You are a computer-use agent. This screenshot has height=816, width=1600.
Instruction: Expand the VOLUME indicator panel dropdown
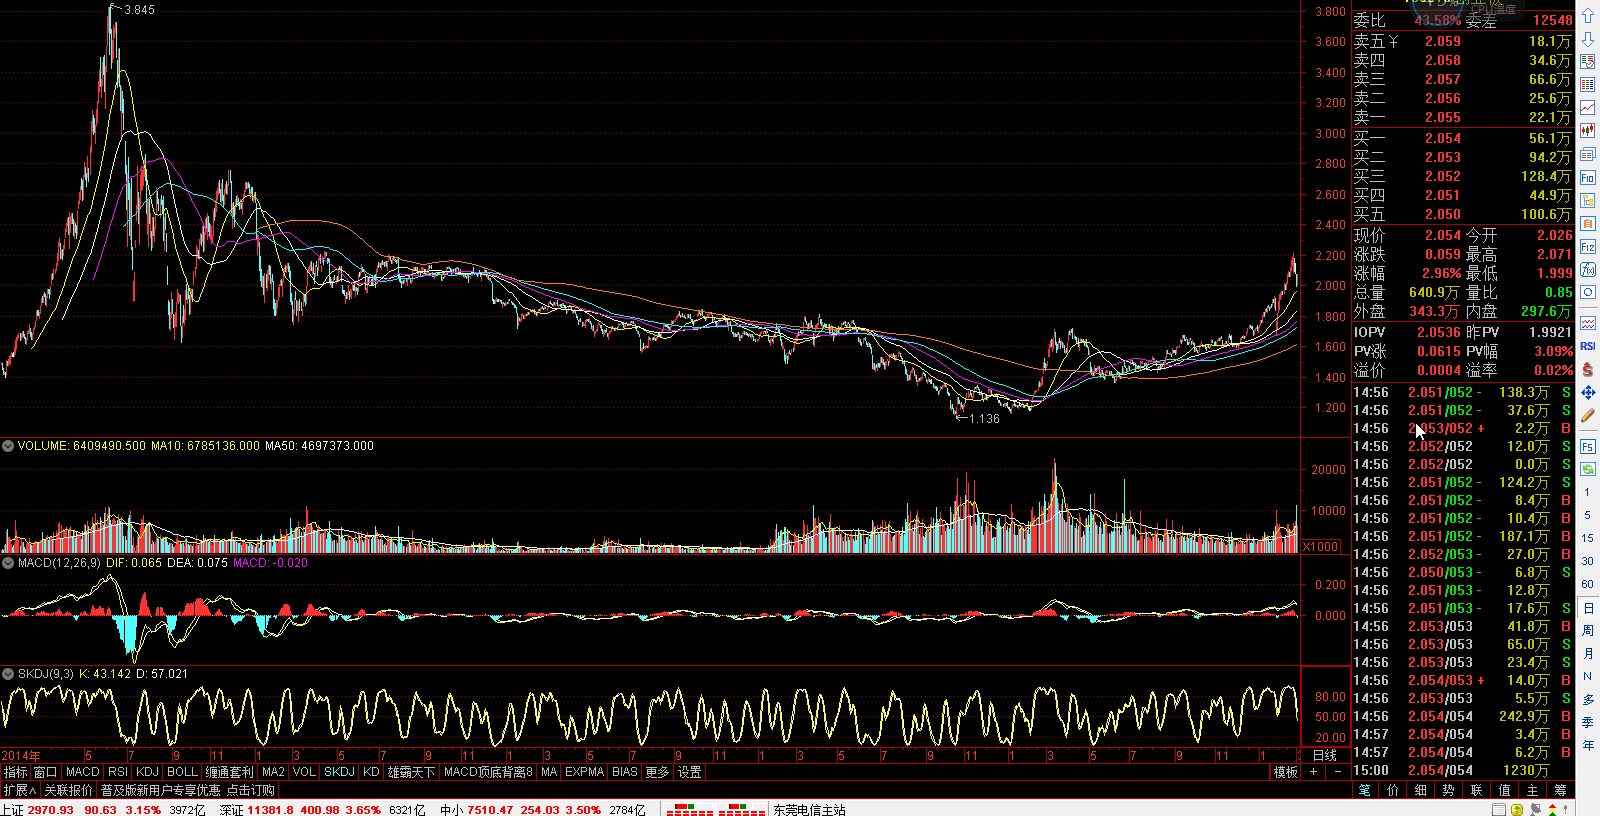pos(8,446)
